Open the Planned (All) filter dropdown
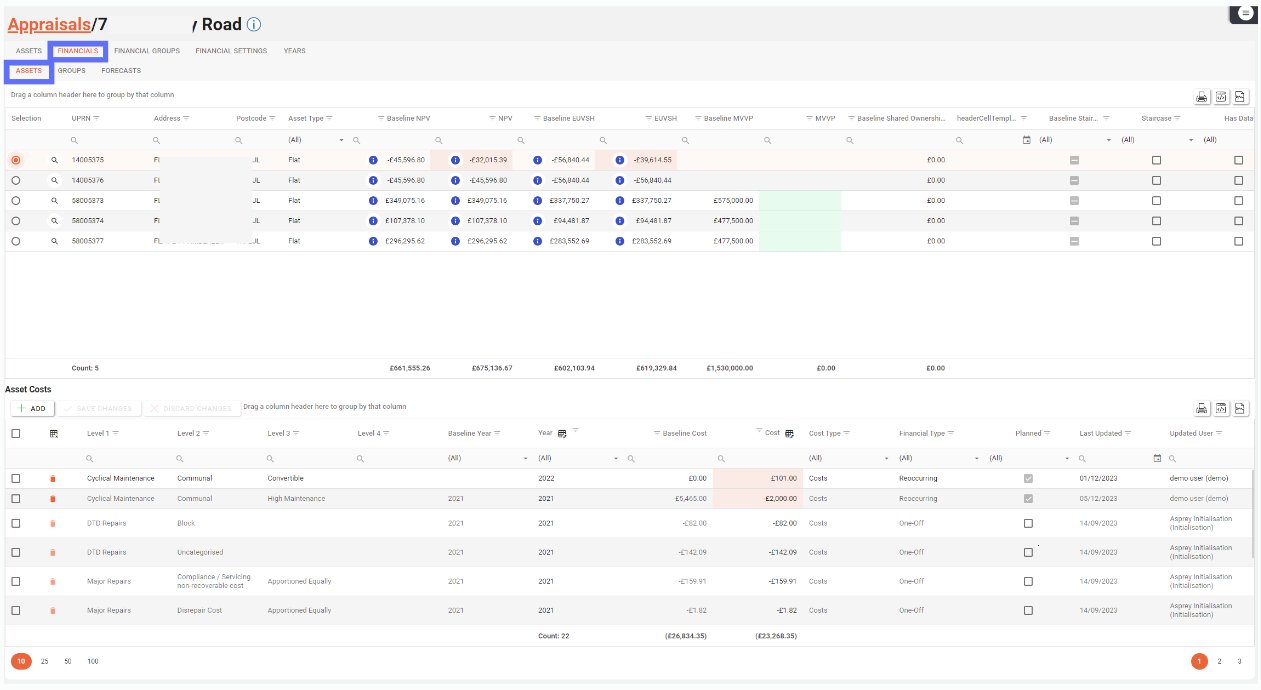 pyautogui.click(x=1028, y=458)
